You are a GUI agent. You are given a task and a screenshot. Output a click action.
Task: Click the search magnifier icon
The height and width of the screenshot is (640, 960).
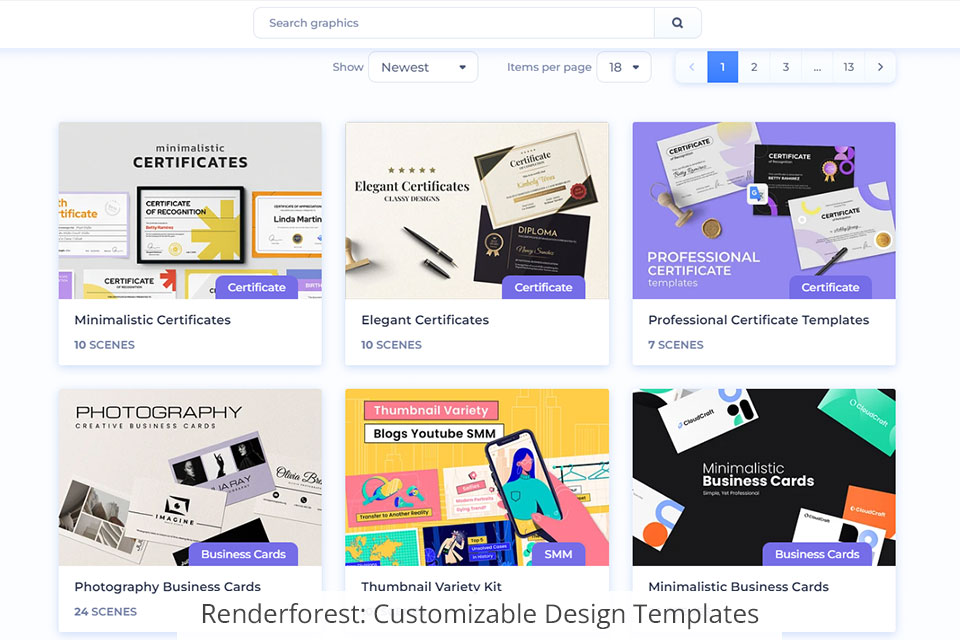677,23
